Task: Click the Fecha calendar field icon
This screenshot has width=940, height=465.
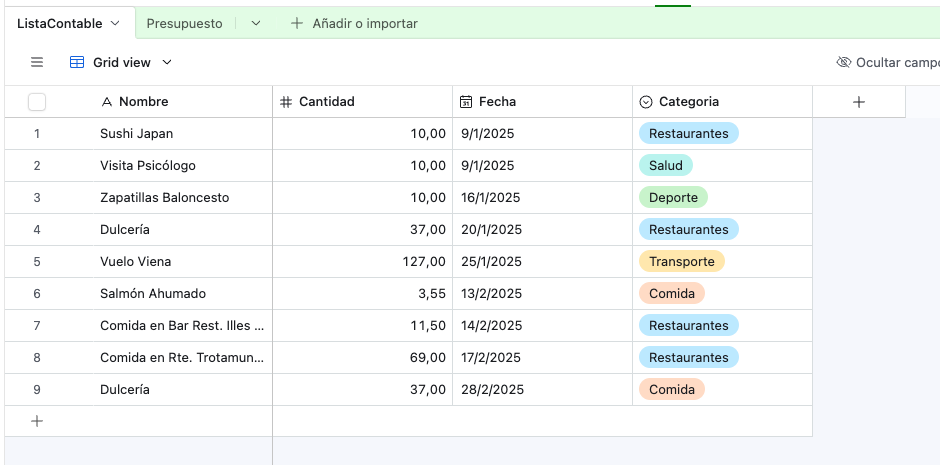Action: [466, 102]
